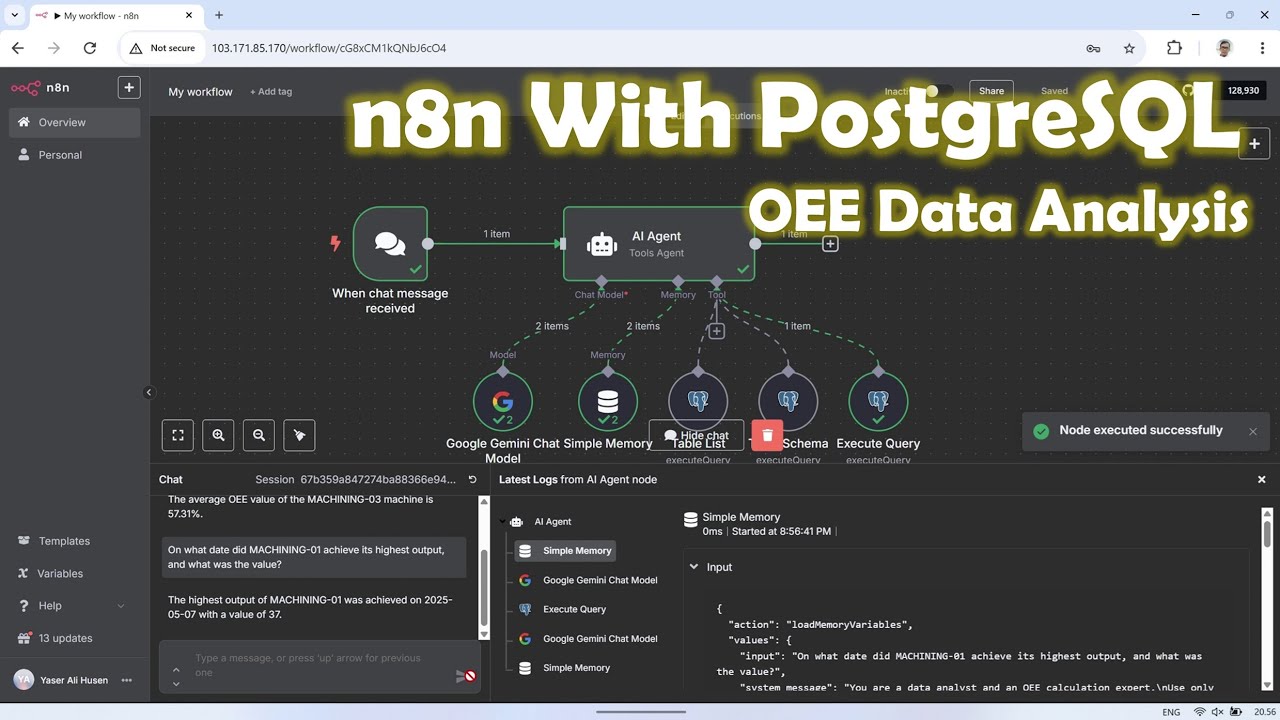Click the previous MACHINING-01 question message

pyautogui.click(x=314, y=557)
